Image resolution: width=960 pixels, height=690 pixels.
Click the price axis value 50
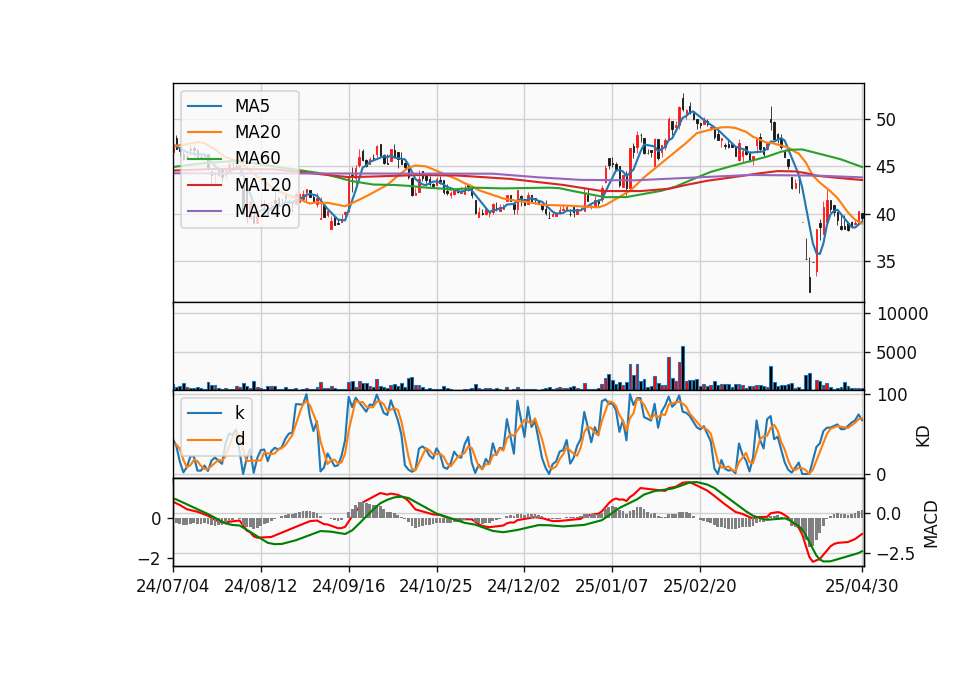point(886,120)
